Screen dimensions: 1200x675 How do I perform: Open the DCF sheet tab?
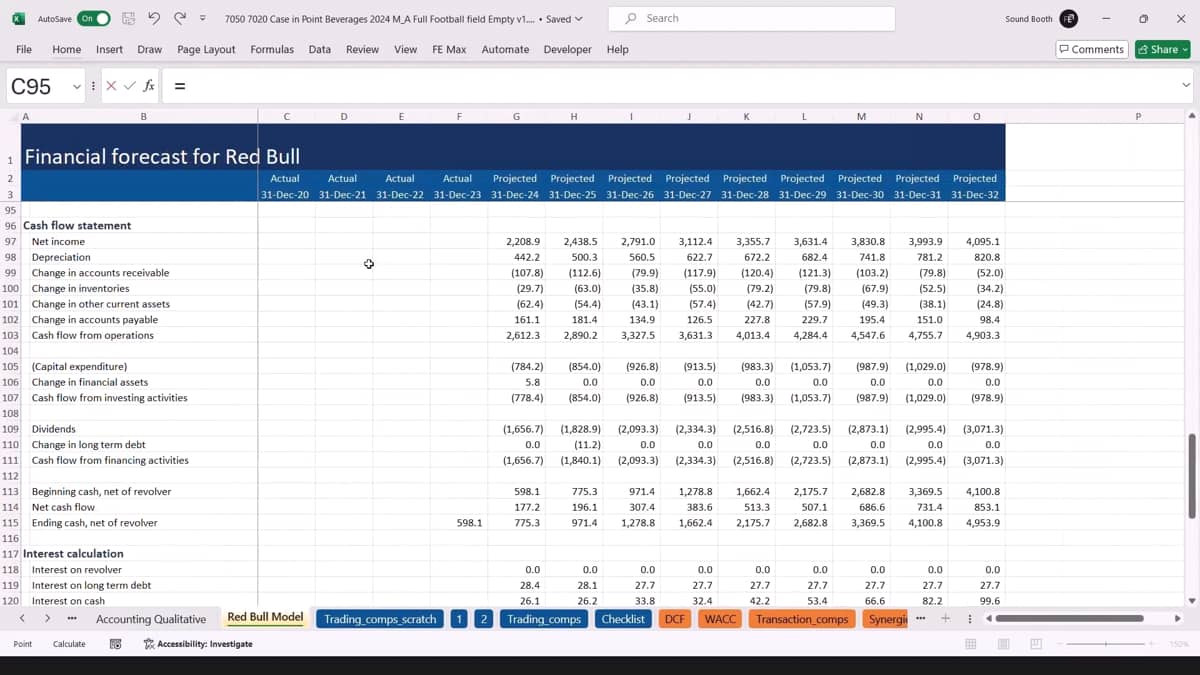[675, 619]
